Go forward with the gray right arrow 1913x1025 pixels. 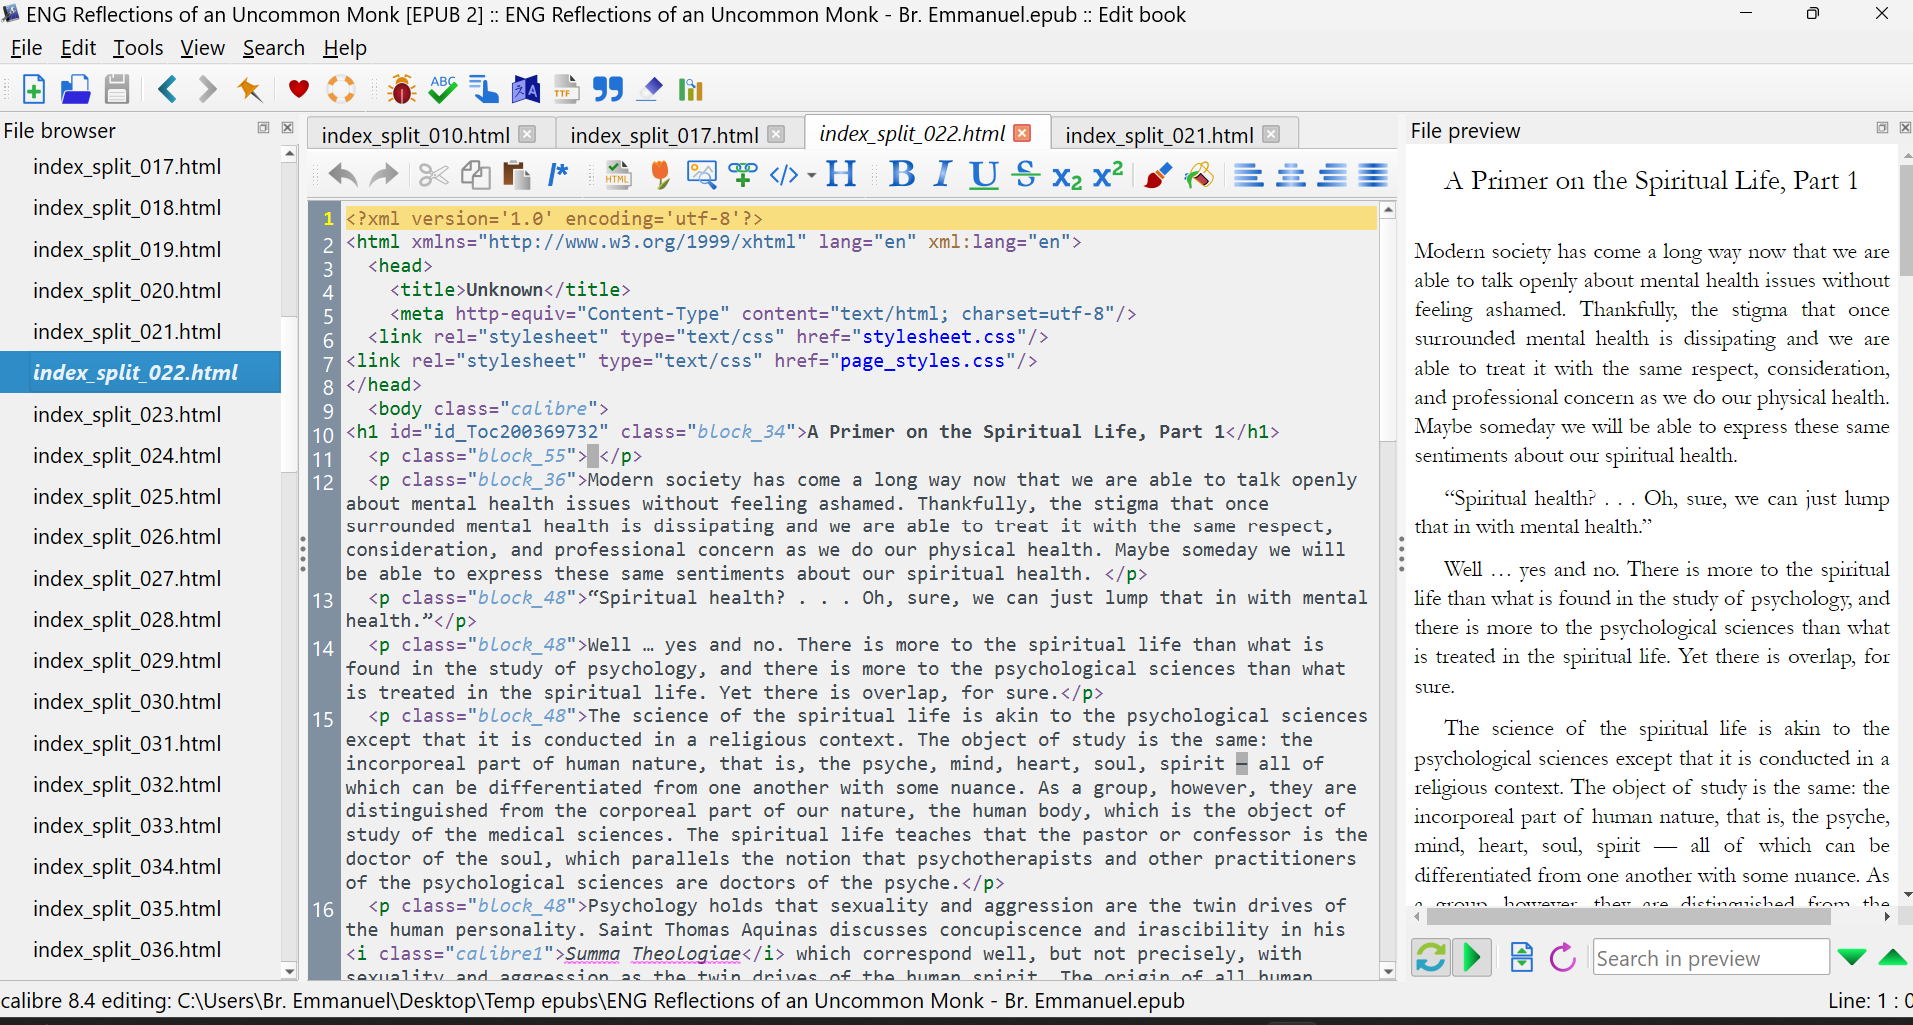(207, 90)
